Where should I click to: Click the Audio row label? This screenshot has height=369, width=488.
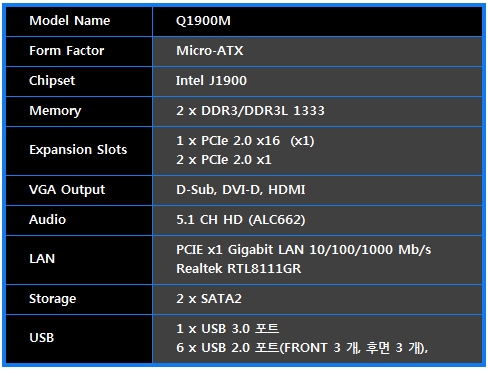pos(48,220)
